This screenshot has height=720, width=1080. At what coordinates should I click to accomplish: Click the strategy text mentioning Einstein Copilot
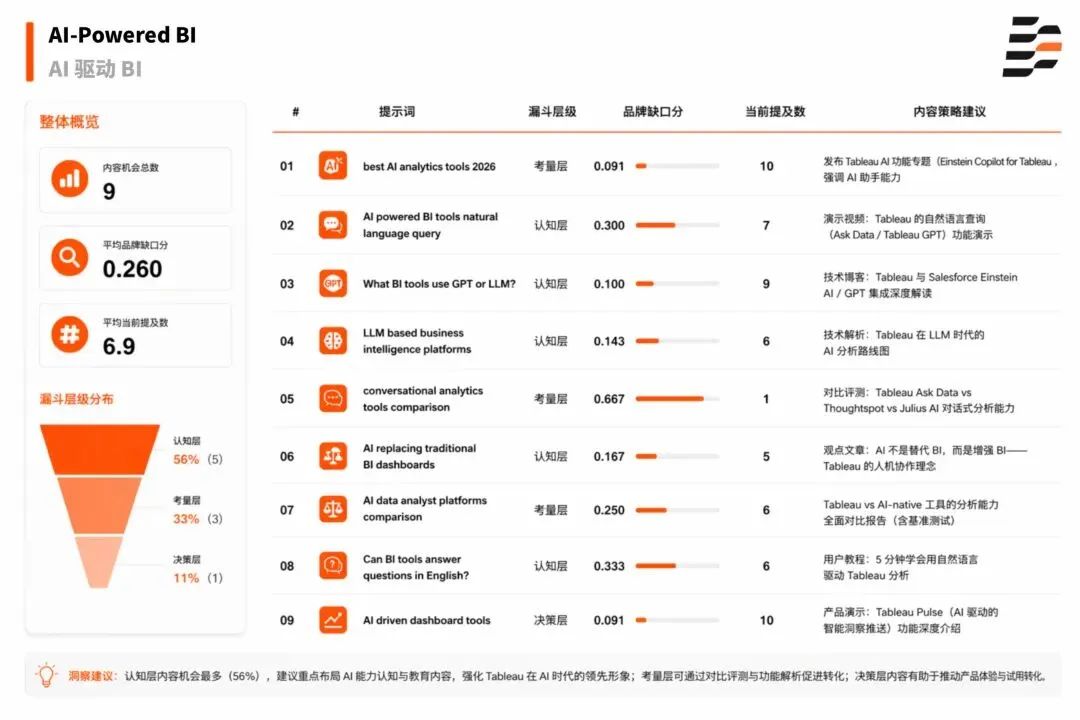pos(940,169)
